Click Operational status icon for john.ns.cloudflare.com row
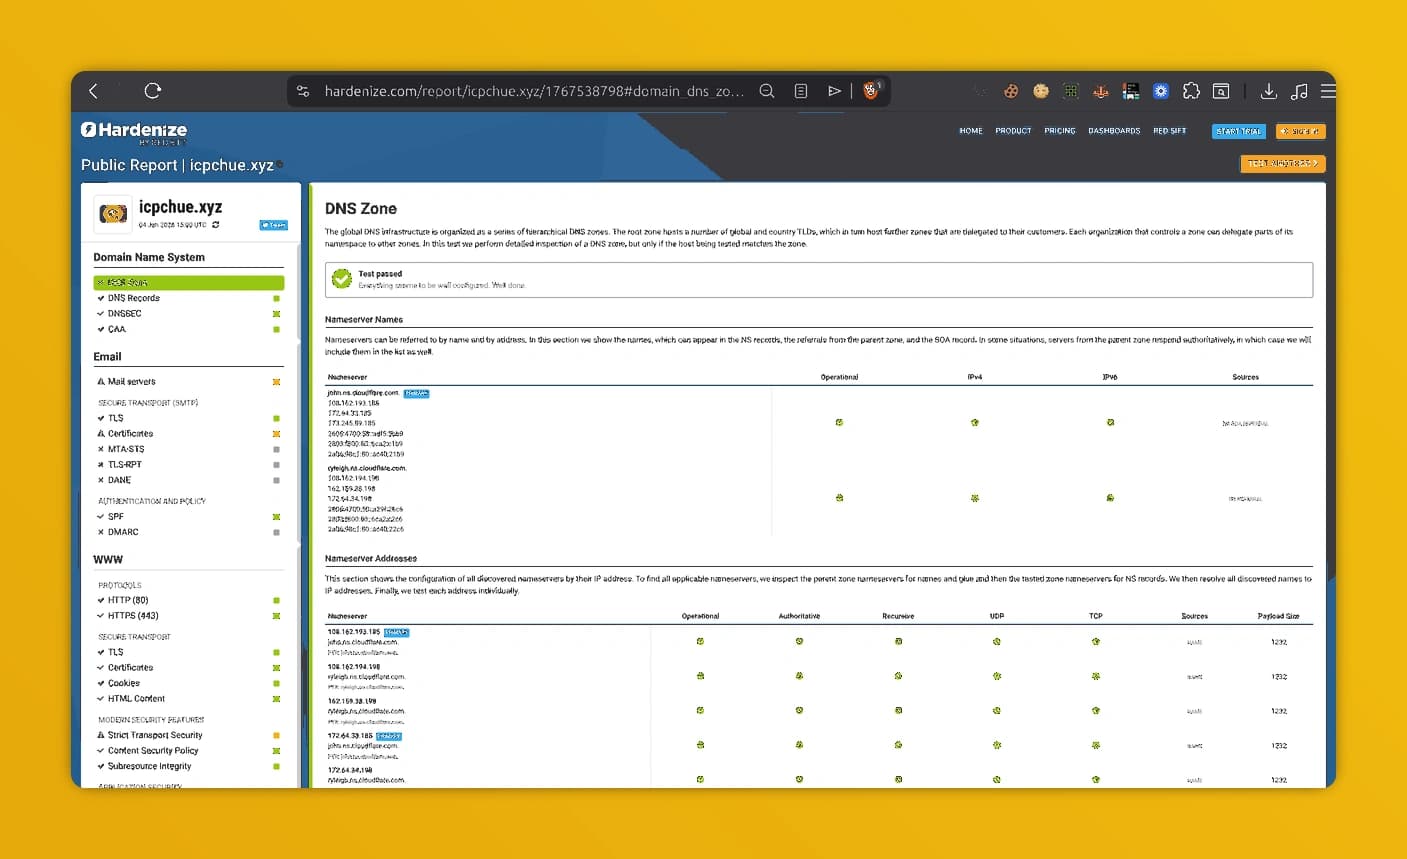Image resolution: width=1407 pixels, height=859 pixels. (x=839, y=423)
